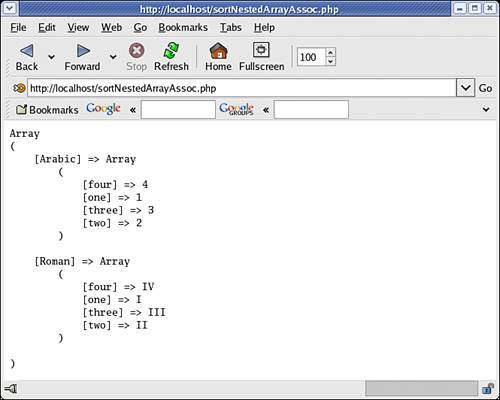Click the Forward arrow icon
Screen dimensions: 500x400
pos(83,51)
